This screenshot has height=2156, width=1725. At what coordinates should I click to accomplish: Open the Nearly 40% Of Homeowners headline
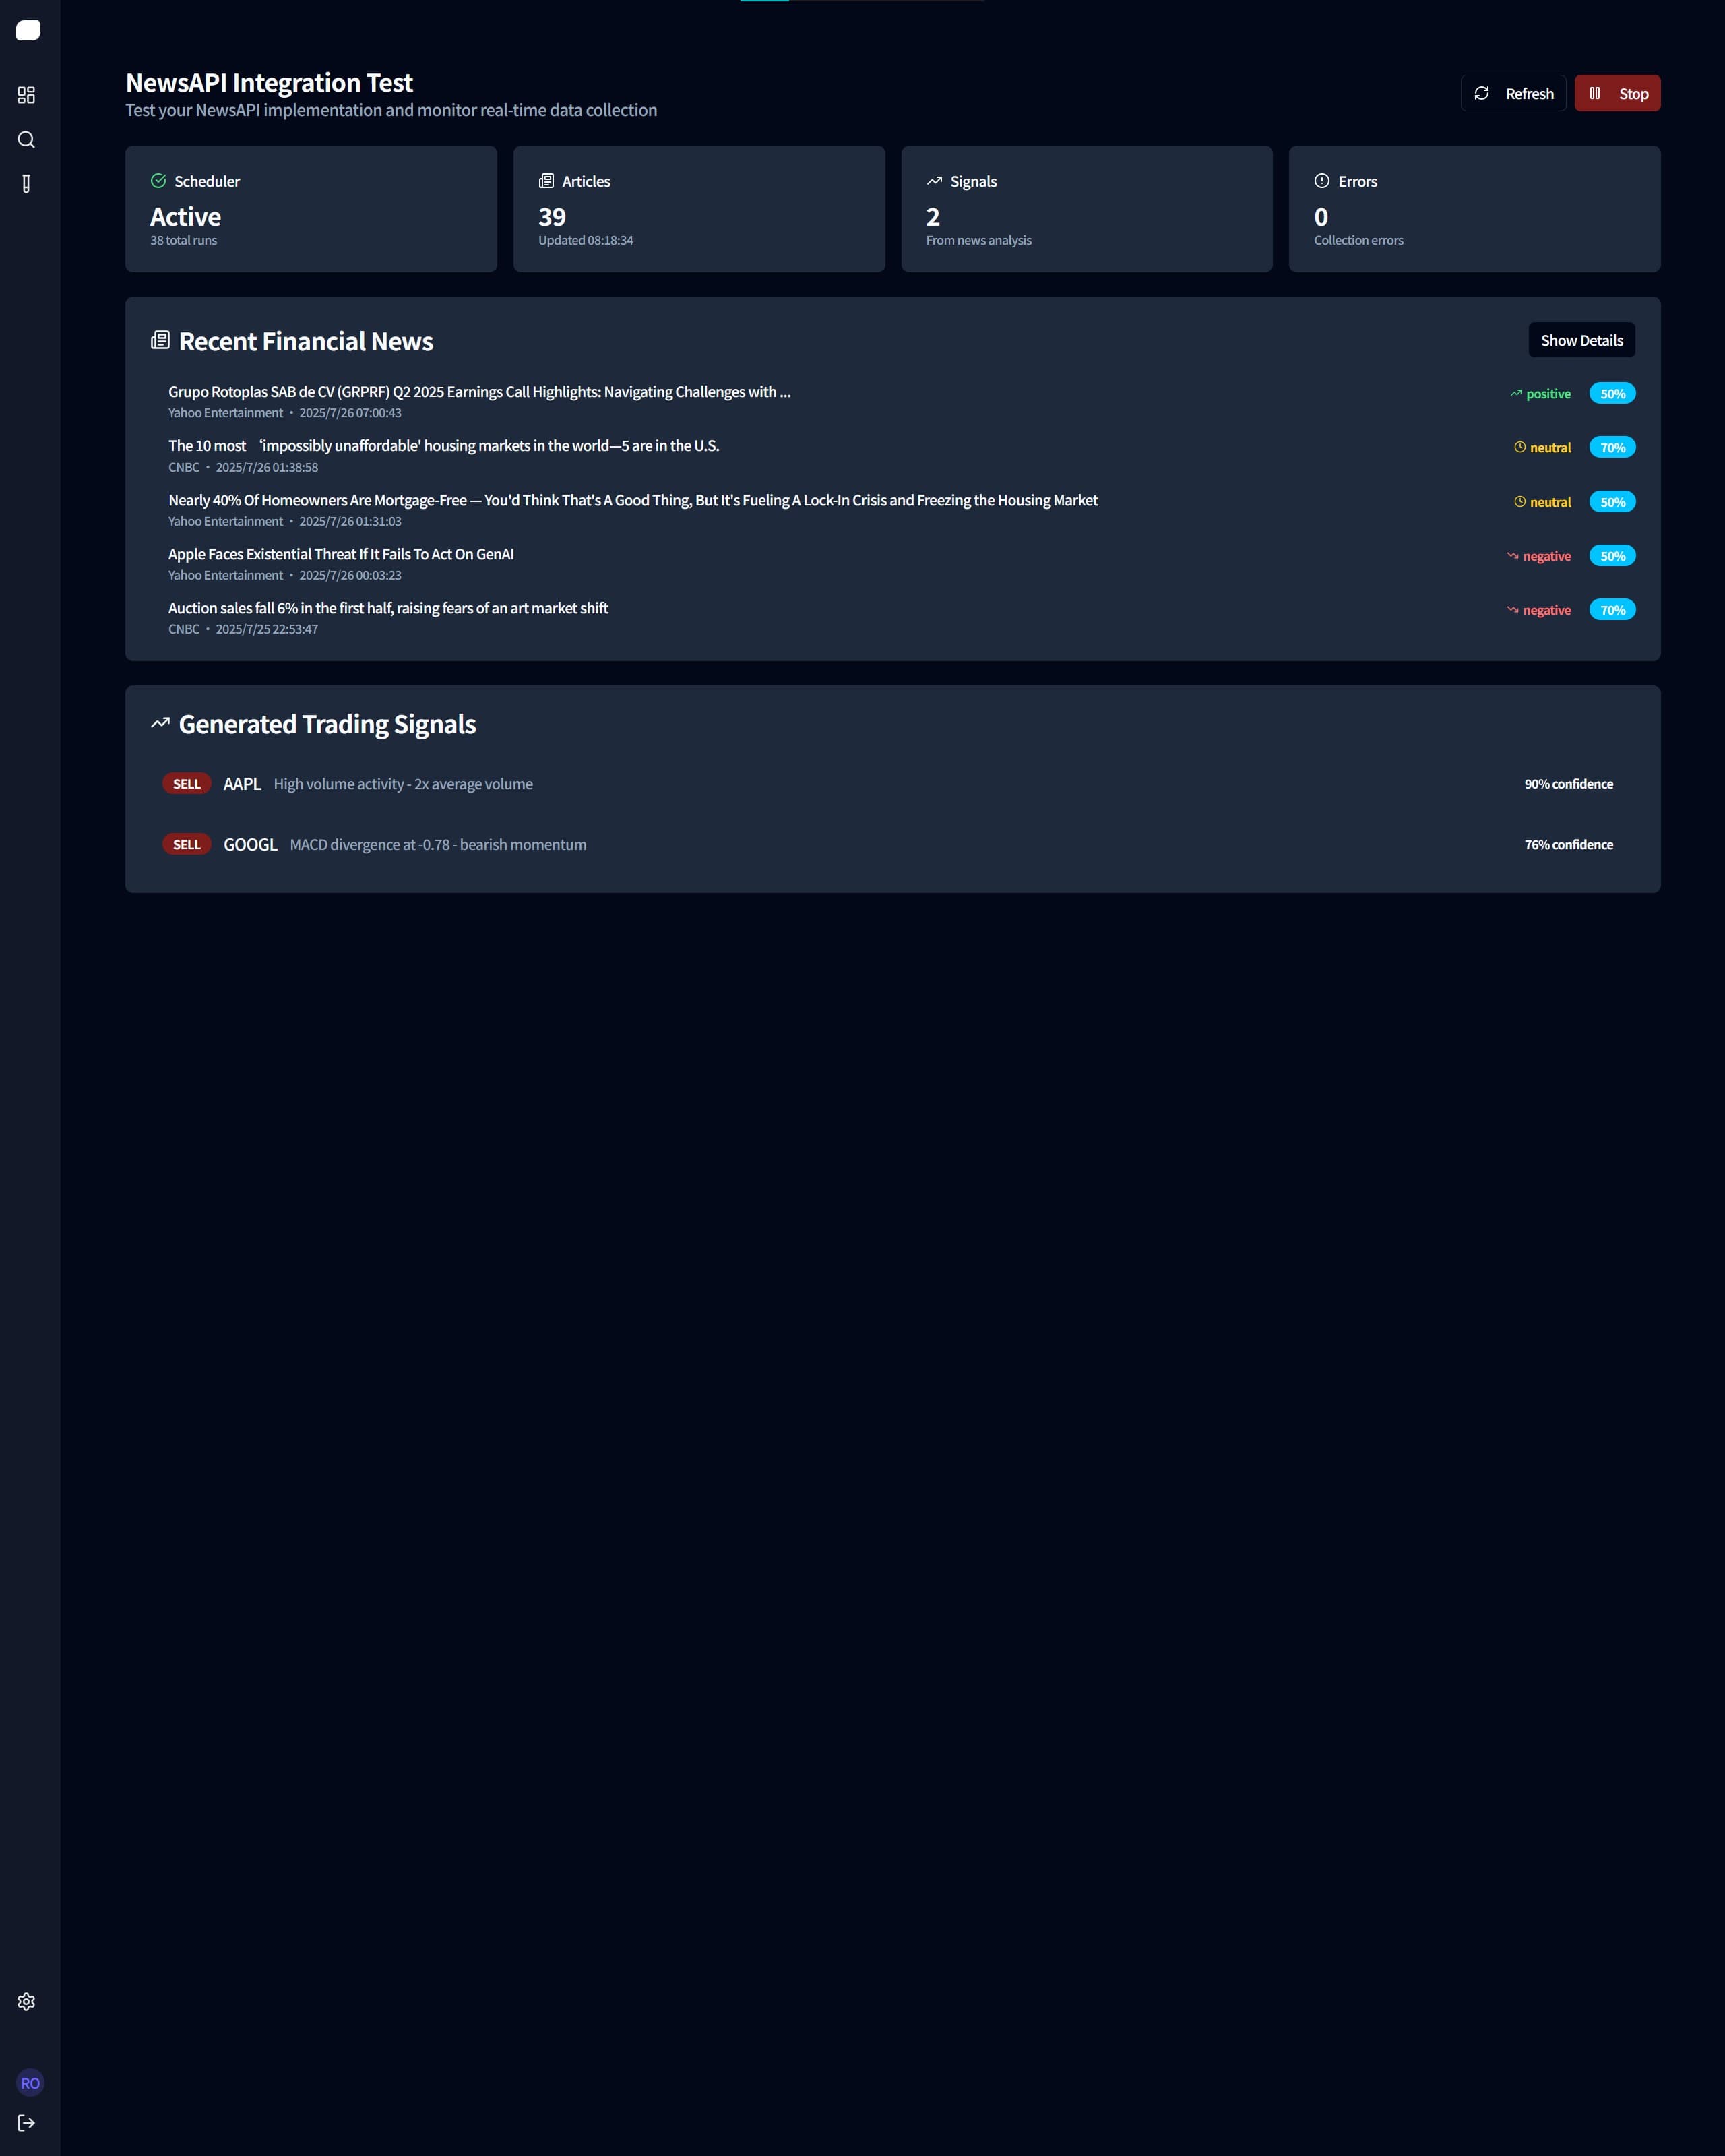pyautogui.click(x=633, y=500)
